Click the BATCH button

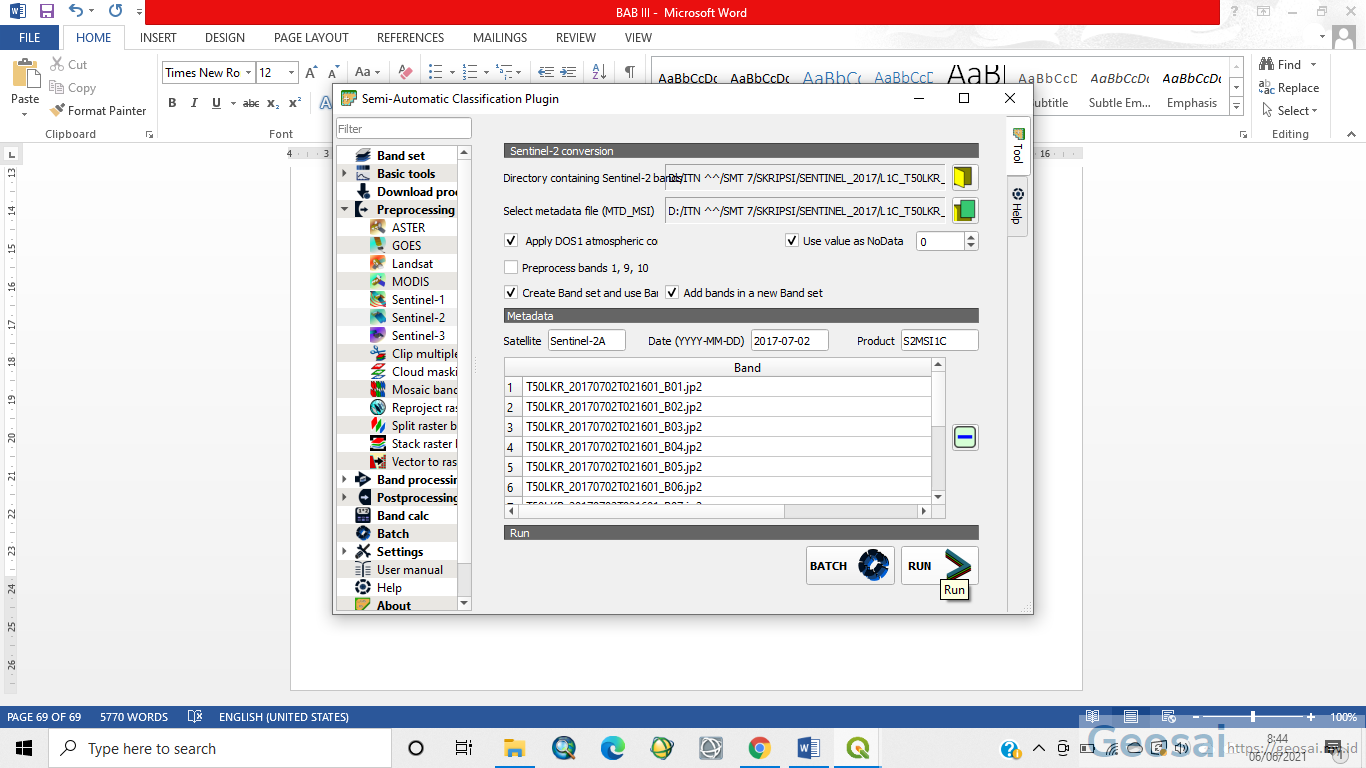850,566
